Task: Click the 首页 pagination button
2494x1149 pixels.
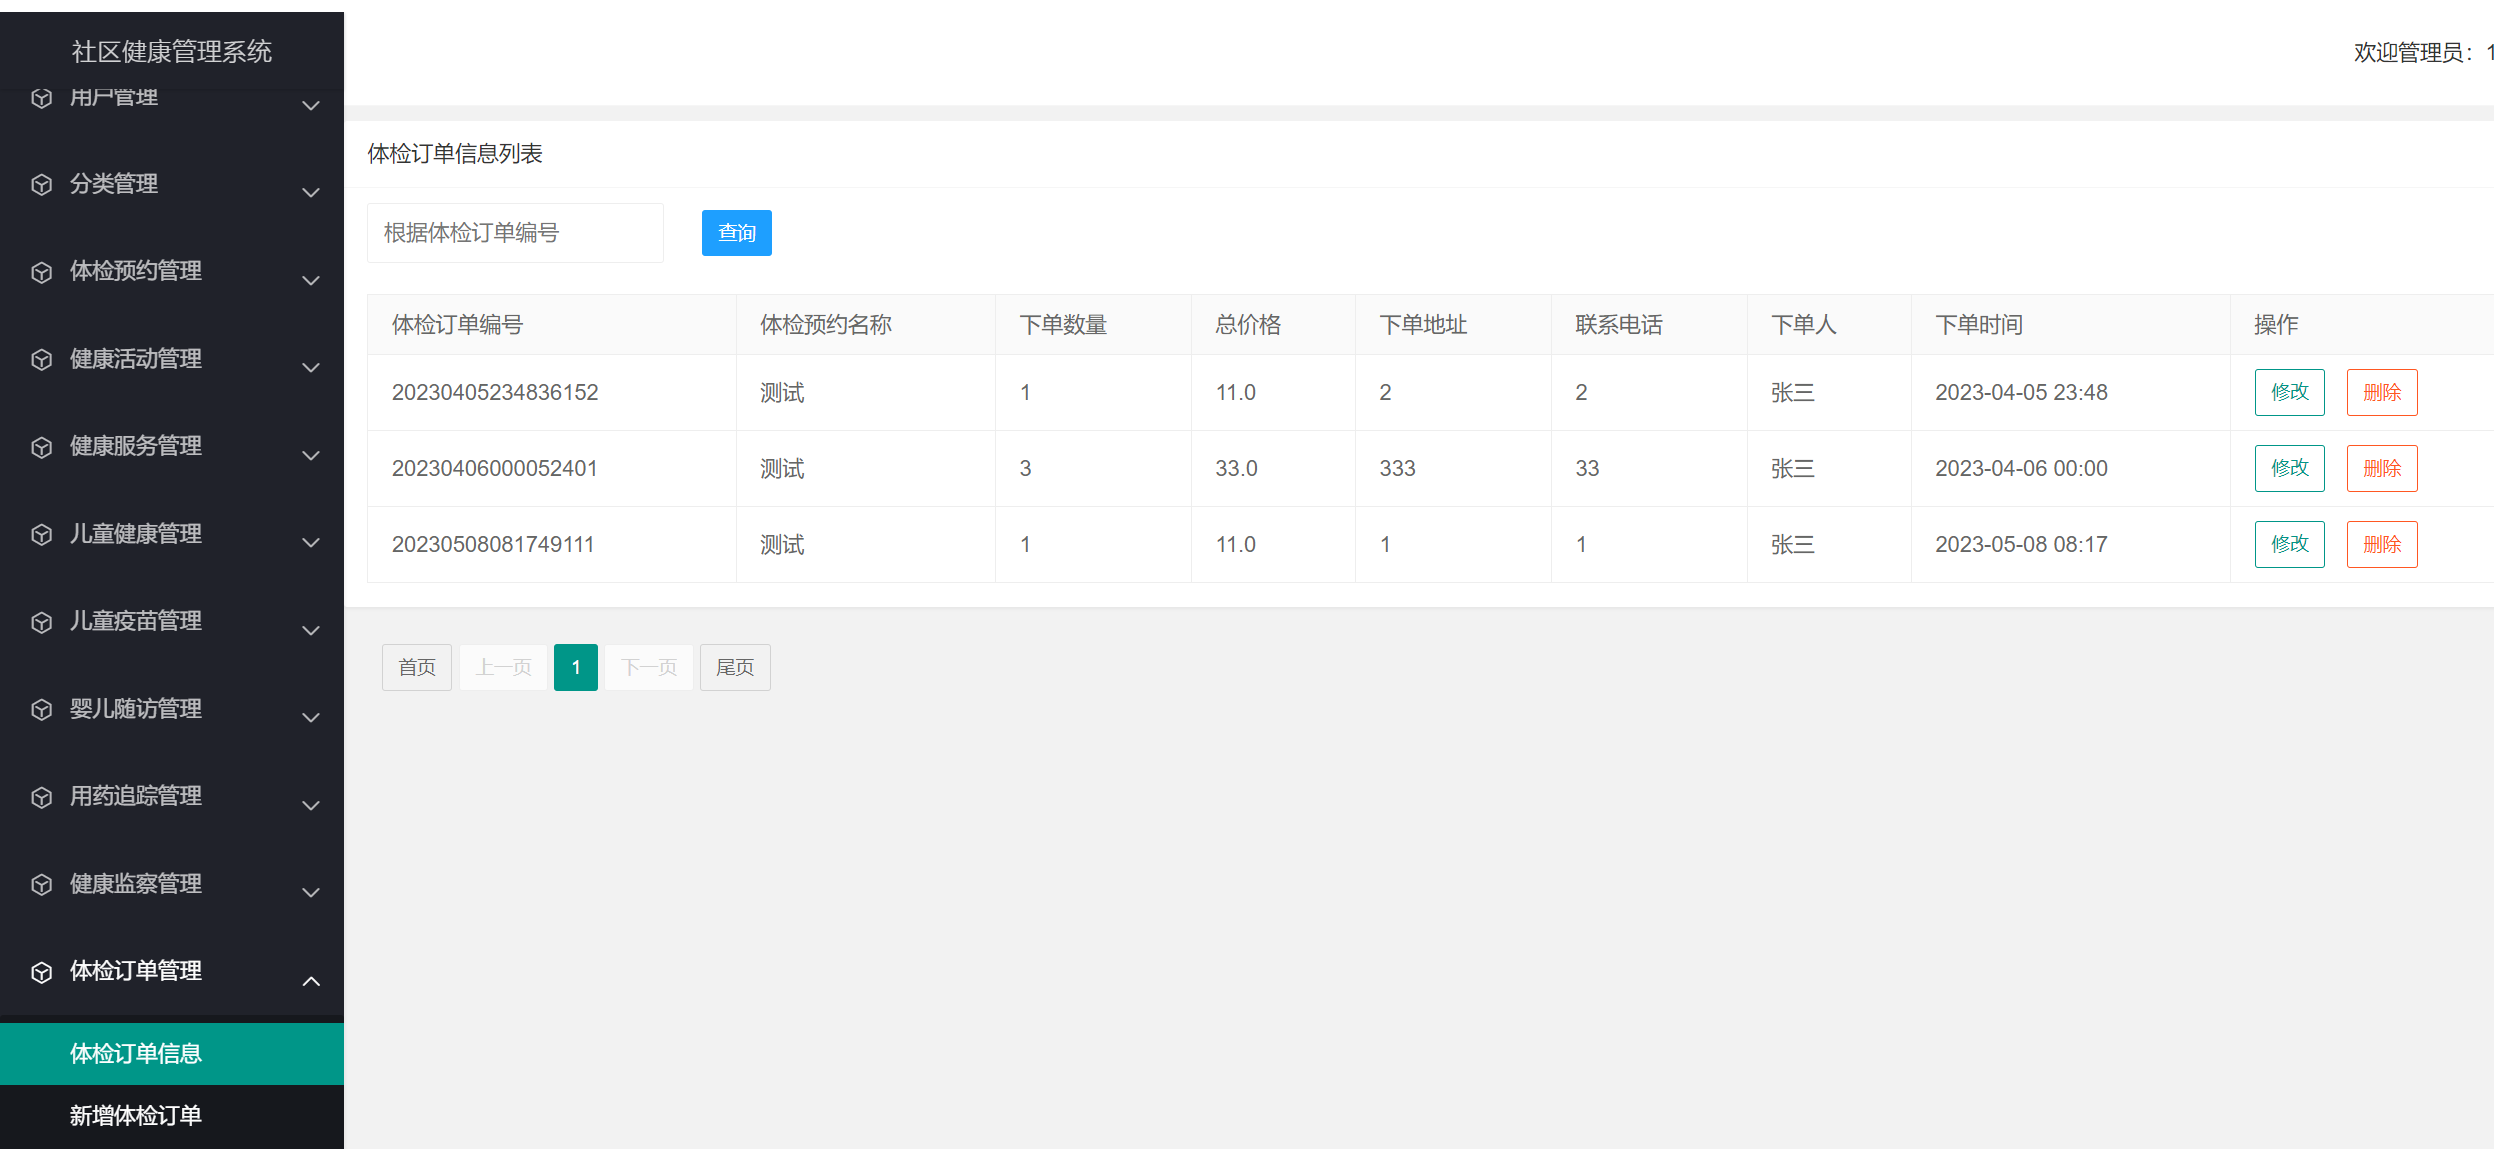Action: (417, 667)
